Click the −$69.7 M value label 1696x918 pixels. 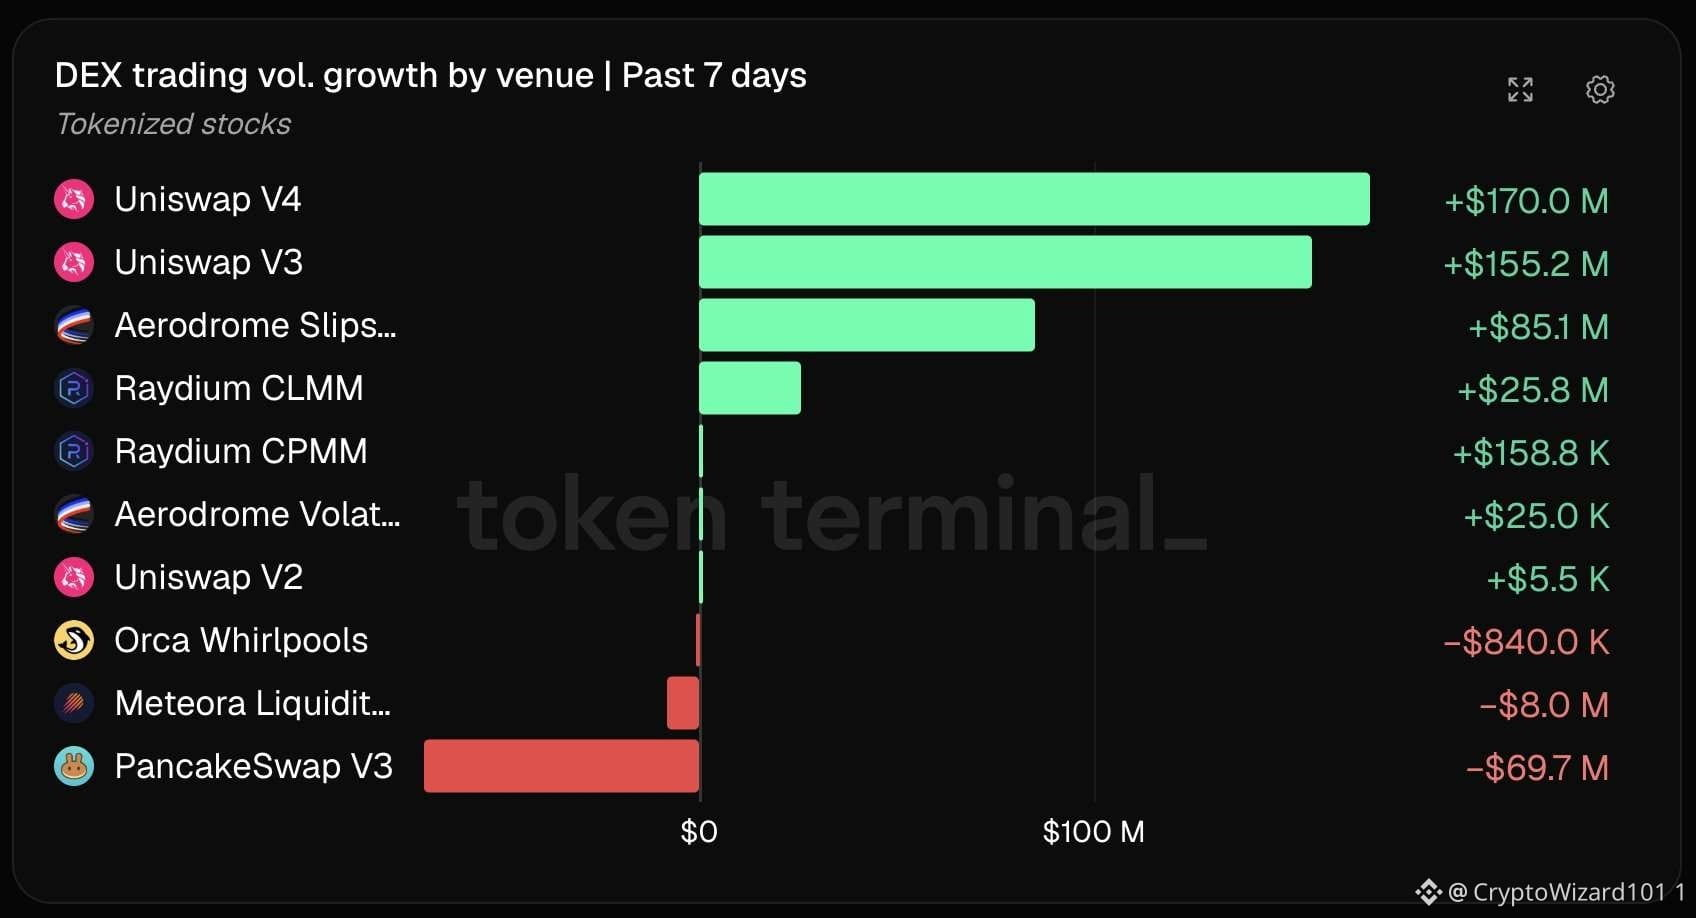(1537, 768)
